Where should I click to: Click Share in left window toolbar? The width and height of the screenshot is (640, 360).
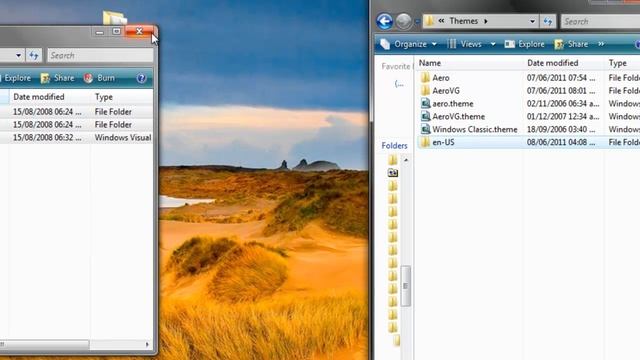58,78
